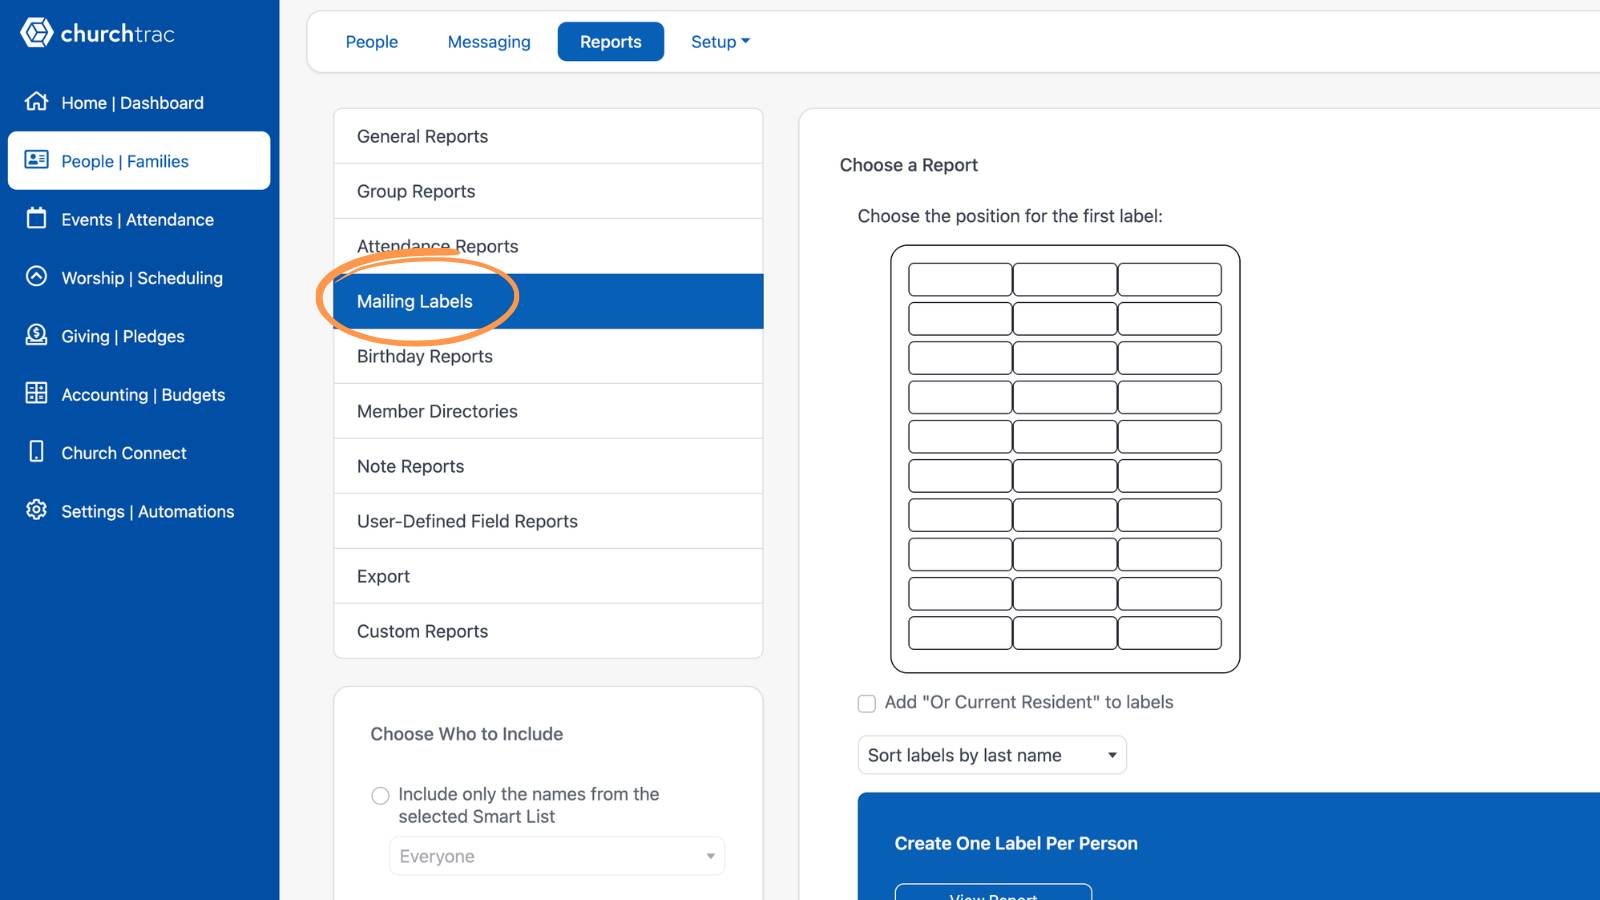Open Settings | Automations section
The width and height of the screenshot is (1600, 900).
(139, 511)
